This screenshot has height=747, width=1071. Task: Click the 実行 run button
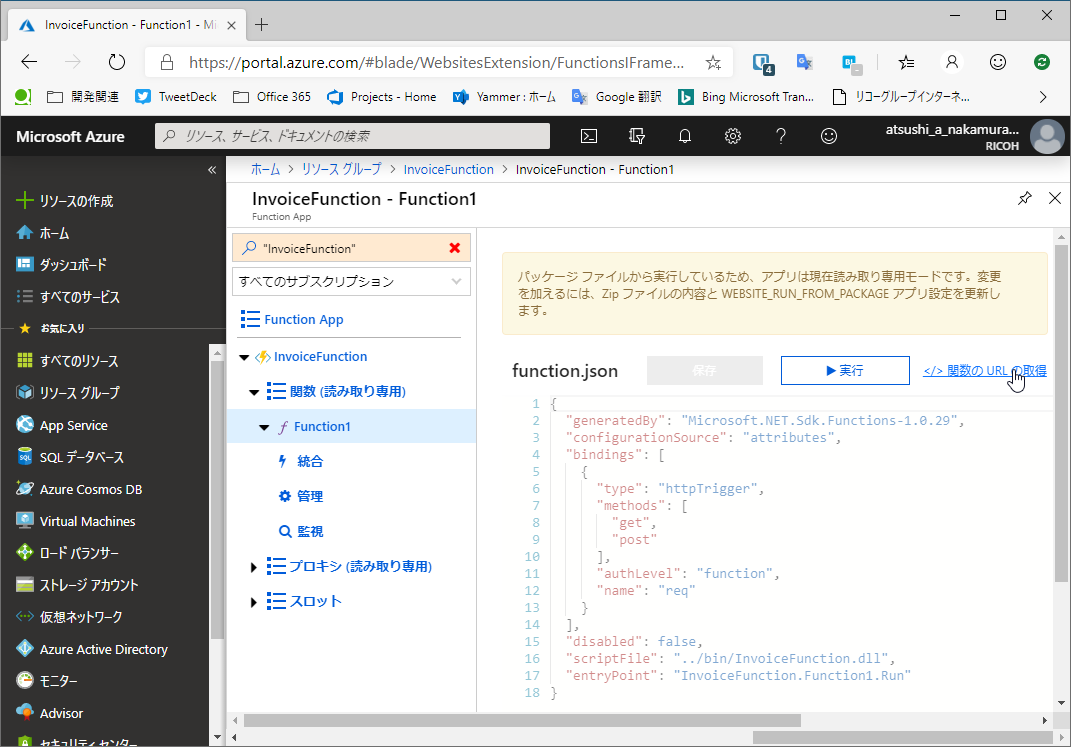coord(845,370)
